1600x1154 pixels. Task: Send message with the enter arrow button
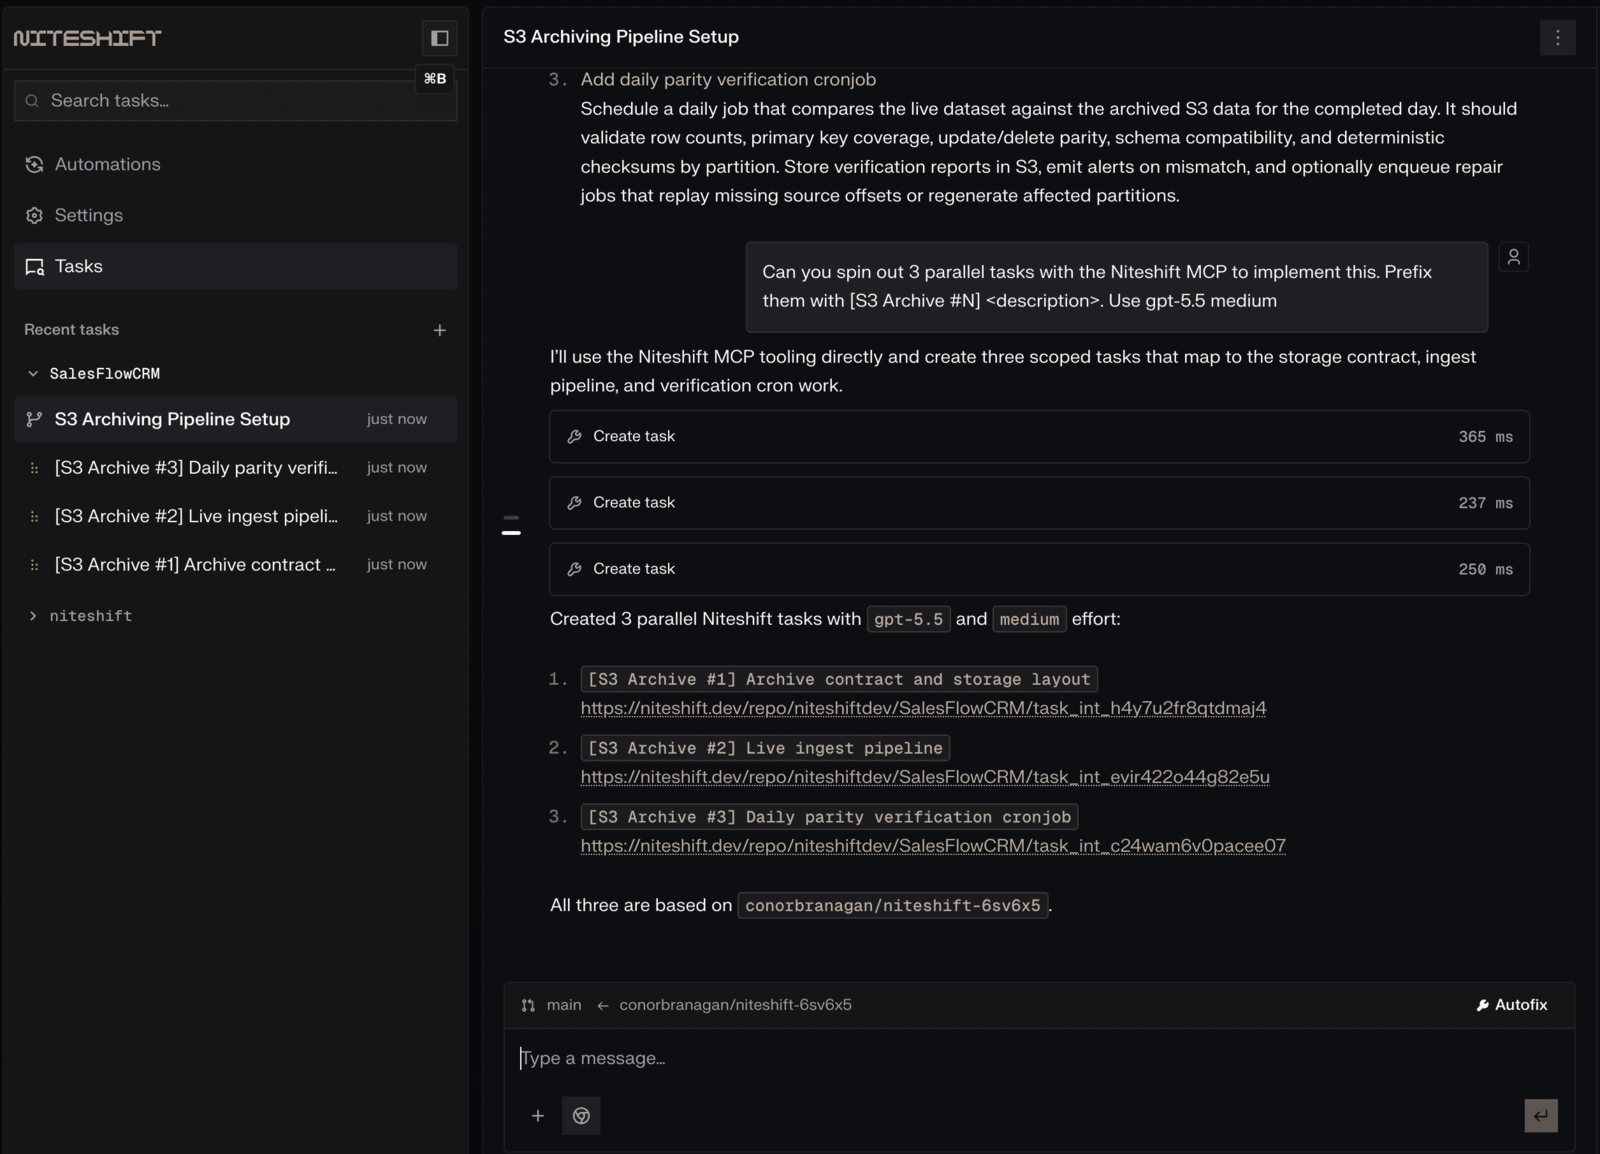click(1541, 1116)
